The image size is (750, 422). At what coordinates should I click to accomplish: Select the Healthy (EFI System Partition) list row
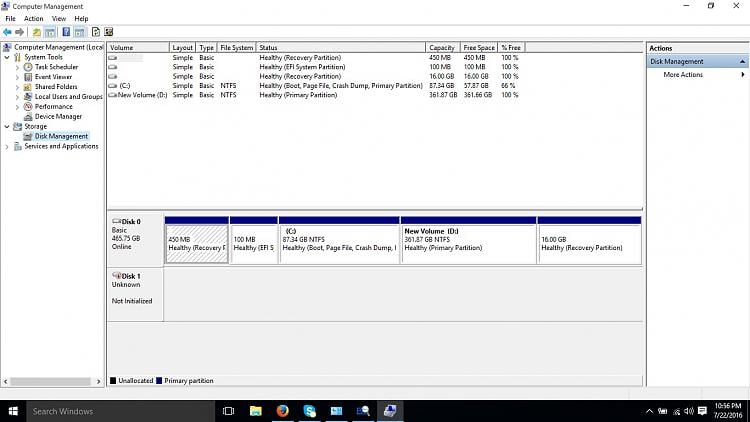[x=314, y=67]
